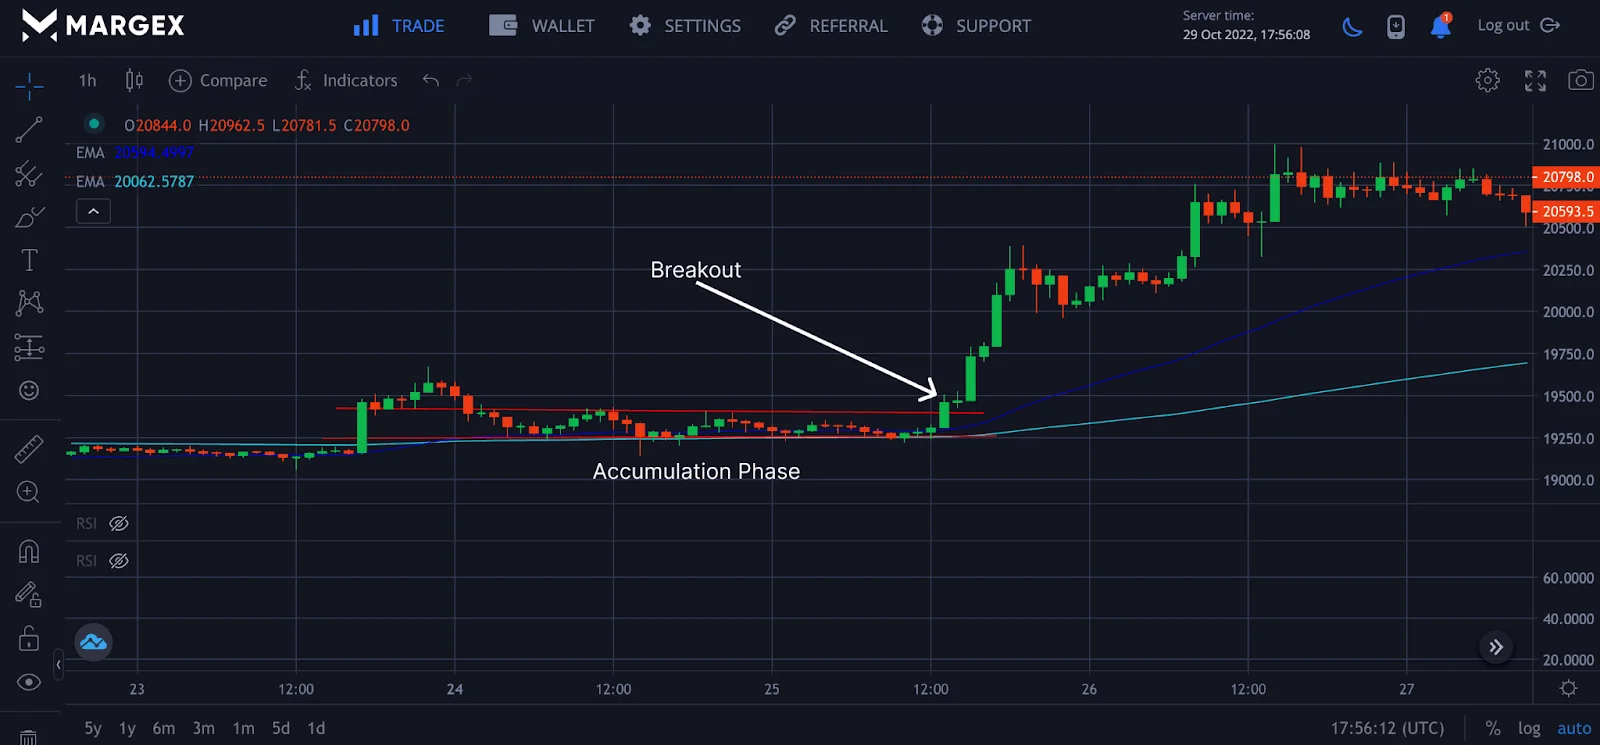Select the text annotation tool
This screenshot has height=745, width=1600.
tap(29, 260)
